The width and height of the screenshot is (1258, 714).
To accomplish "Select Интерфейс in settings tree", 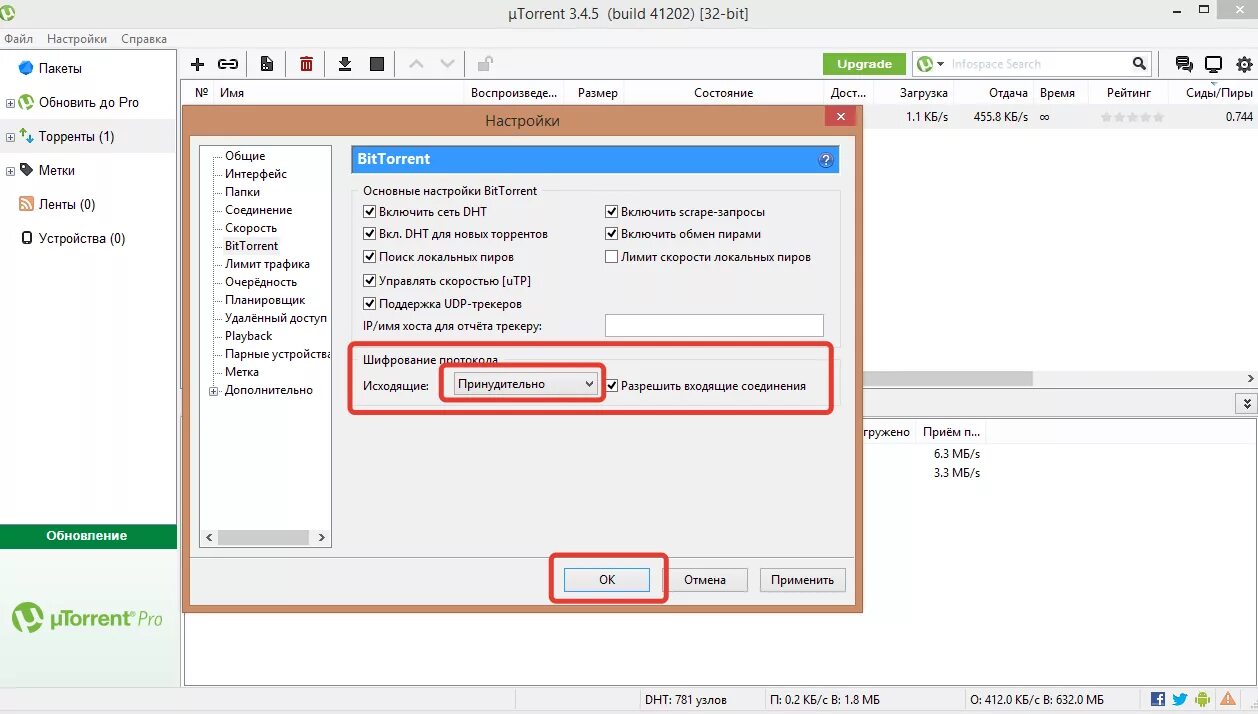I will point(256,174).
